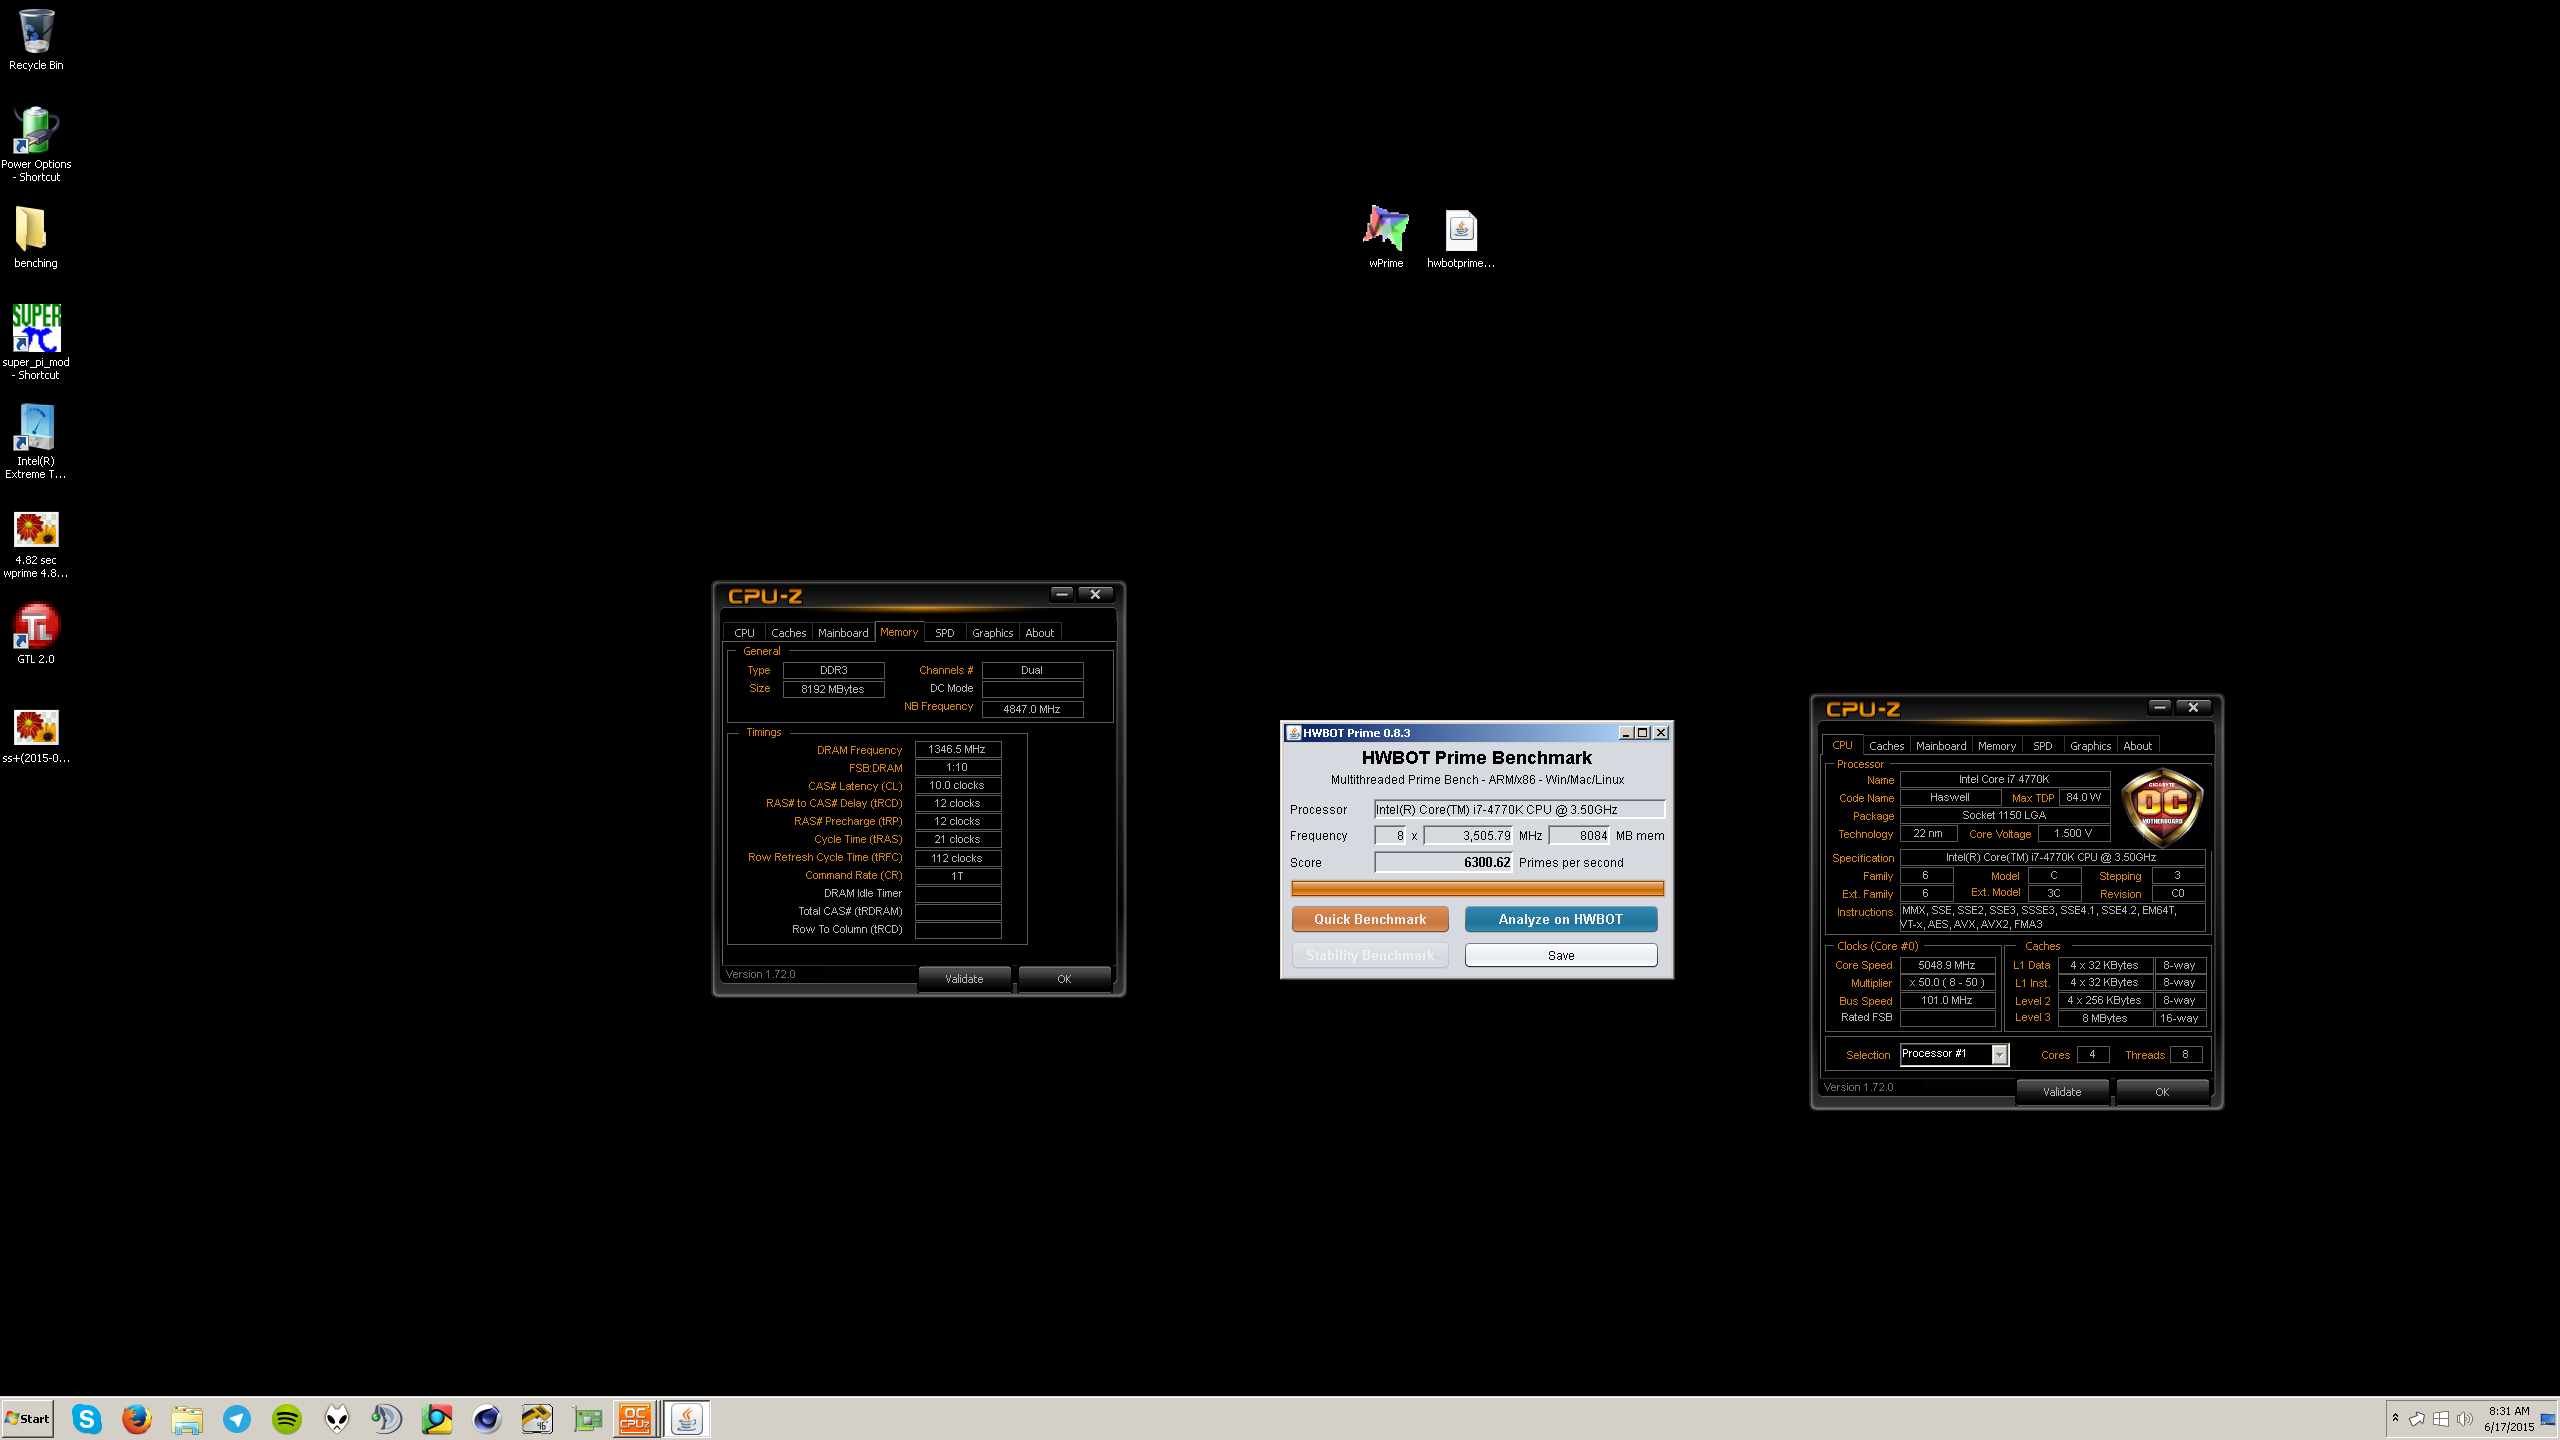This screenshot has height=1440, width=2560.
Task: Open Cinema 4D sphere icon in taskbar
Action: [x=487, y=1419]
